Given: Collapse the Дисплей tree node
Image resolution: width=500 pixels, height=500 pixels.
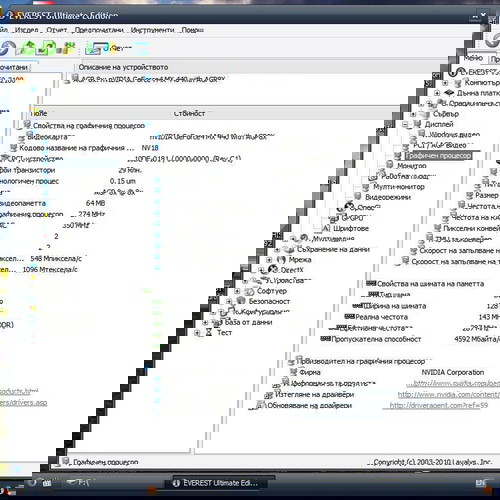Looking at the screenshot, I should [405, 124].
